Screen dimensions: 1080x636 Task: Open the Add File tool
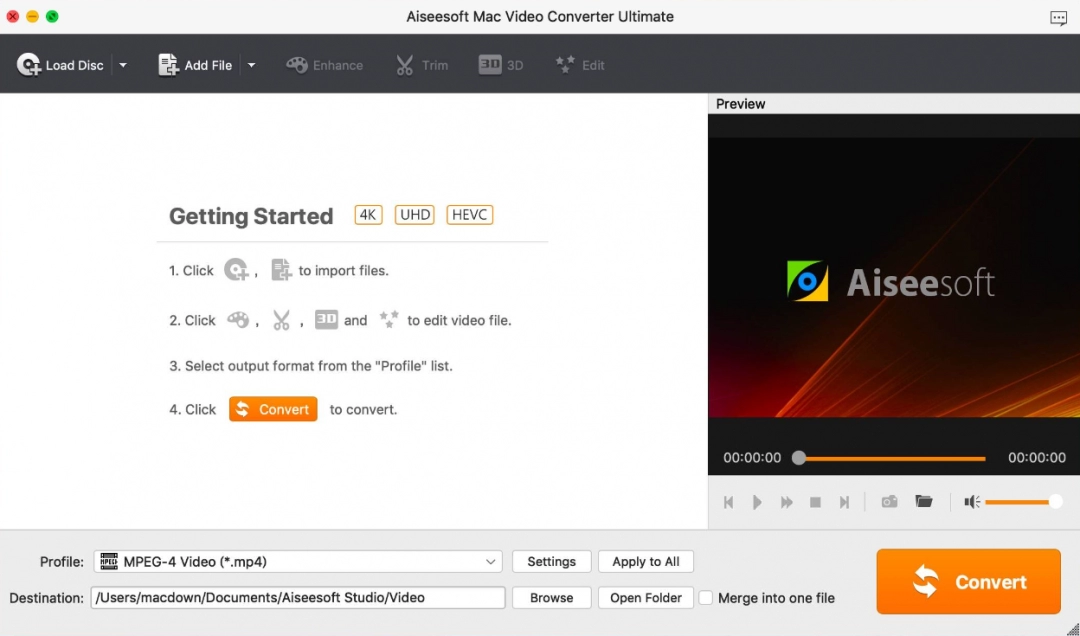click(x=195, y=64)
